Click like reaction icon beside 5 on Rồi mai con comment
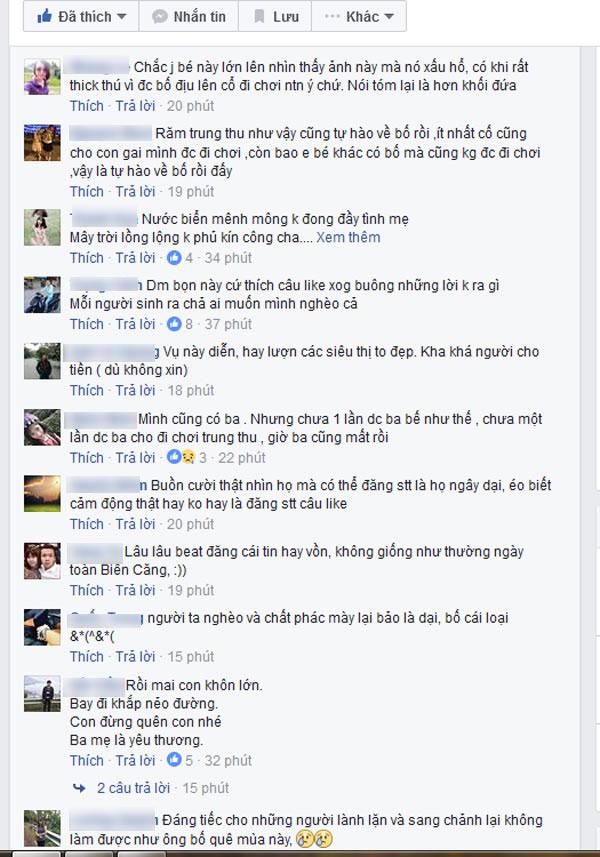Viewport: 600px width, 857px height. pyautogui.click(x=174, y=760)
